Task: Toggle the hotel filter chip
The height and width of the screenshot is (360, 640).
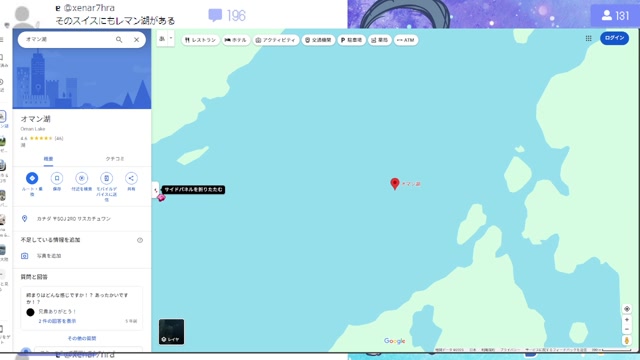Action: (236, 40)
